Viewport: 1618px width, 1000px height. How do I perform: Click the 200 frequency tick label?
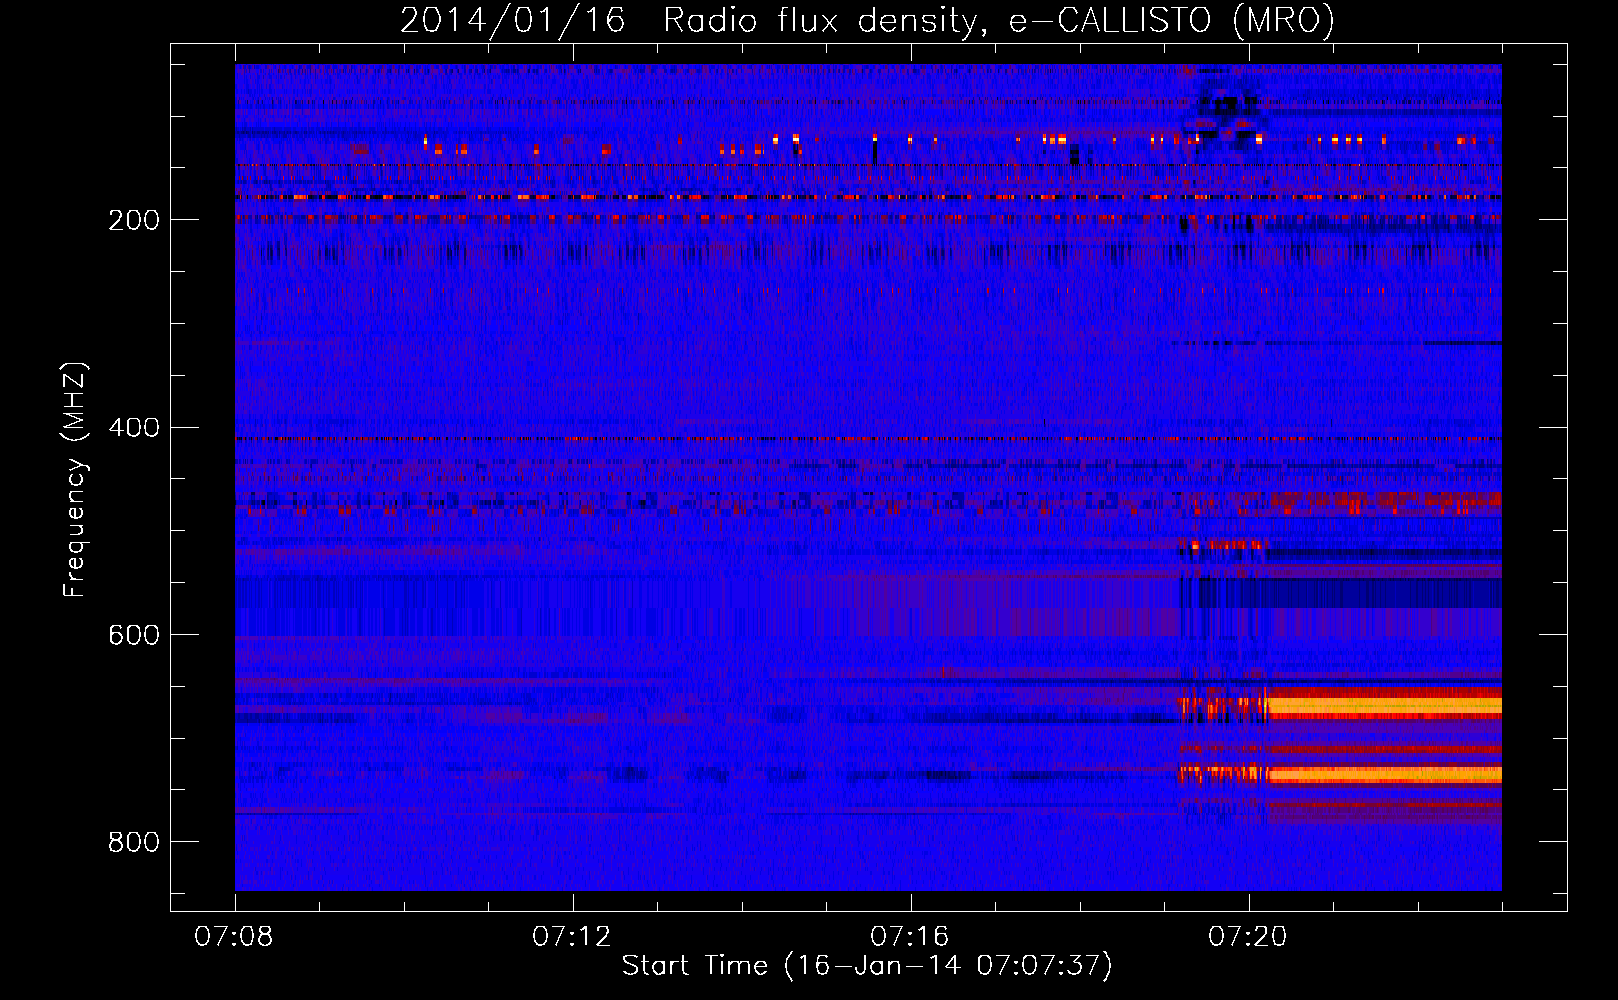tap(133, 220)
